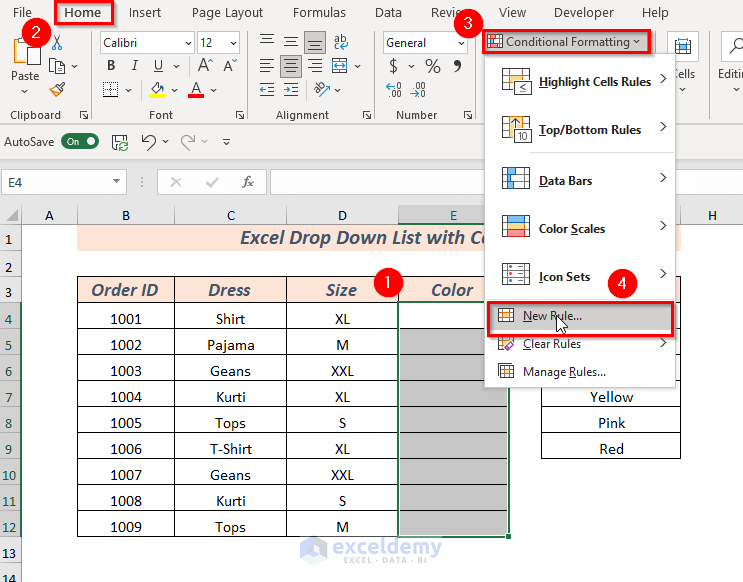Click the Insert Function fx icon

tap(247, 182)
